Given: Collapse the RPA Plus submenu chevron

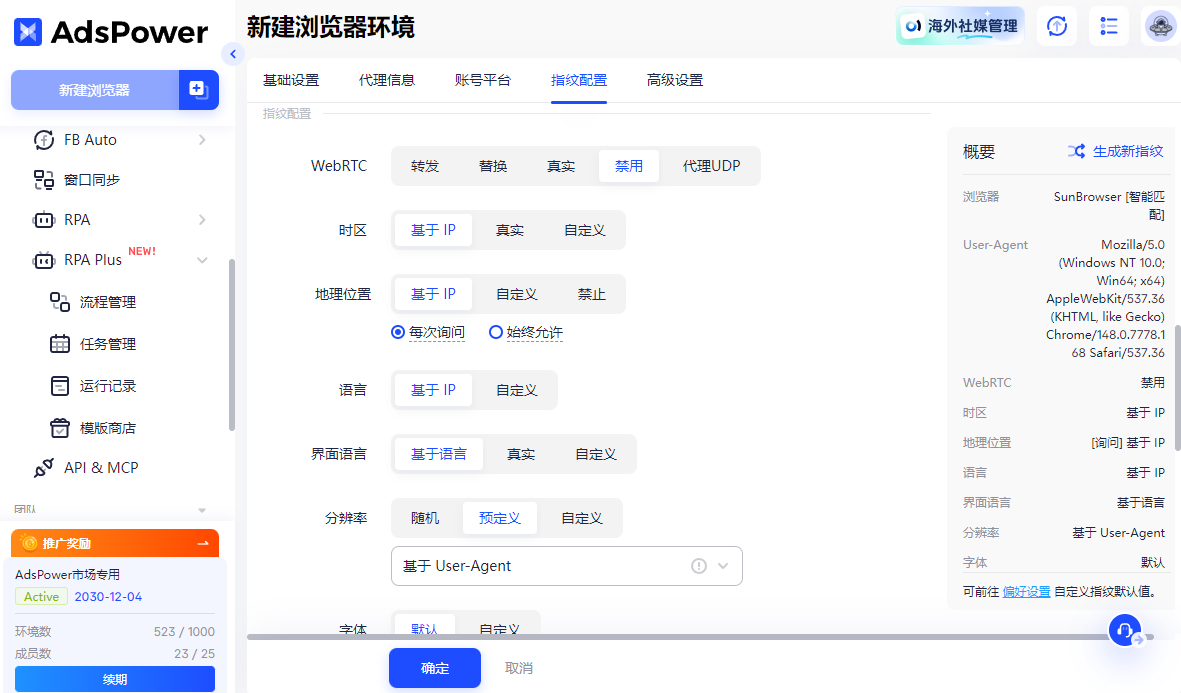Looking at the screenshot, I should pos(202,261).
